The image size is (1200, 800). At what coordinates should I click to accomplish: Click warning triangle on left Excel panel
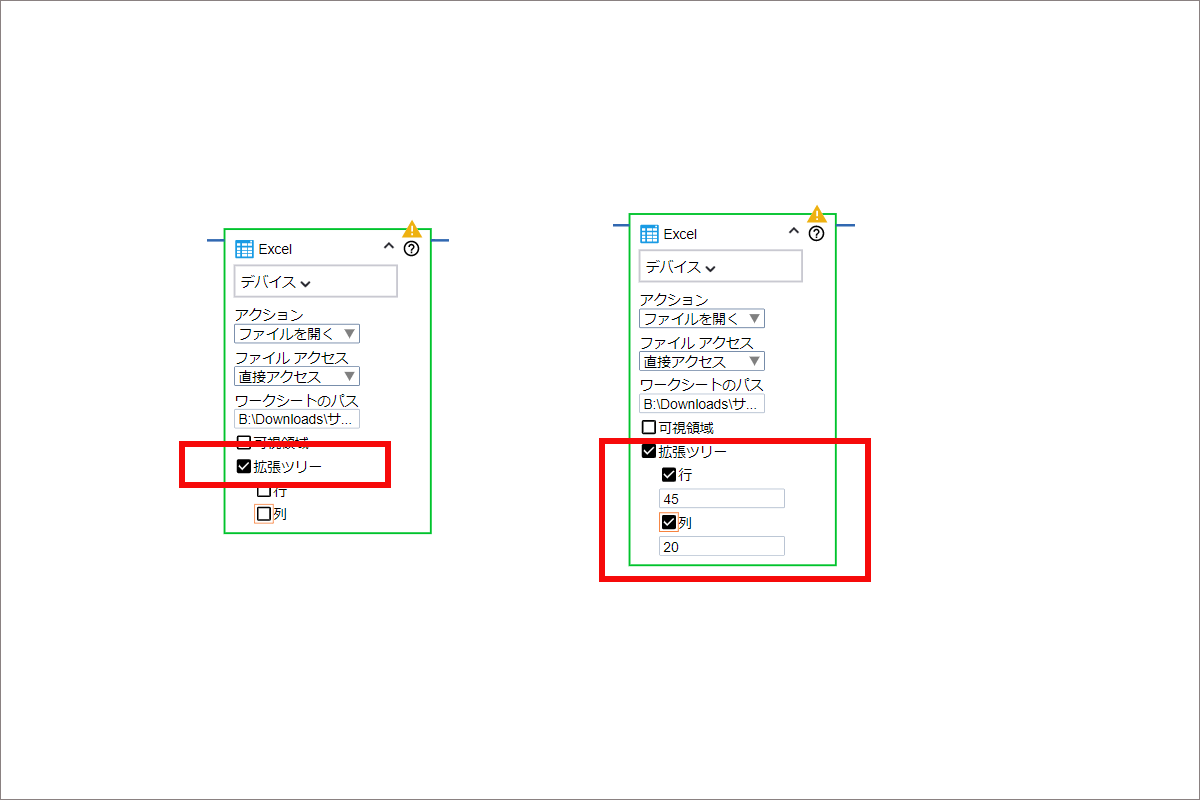412,229
